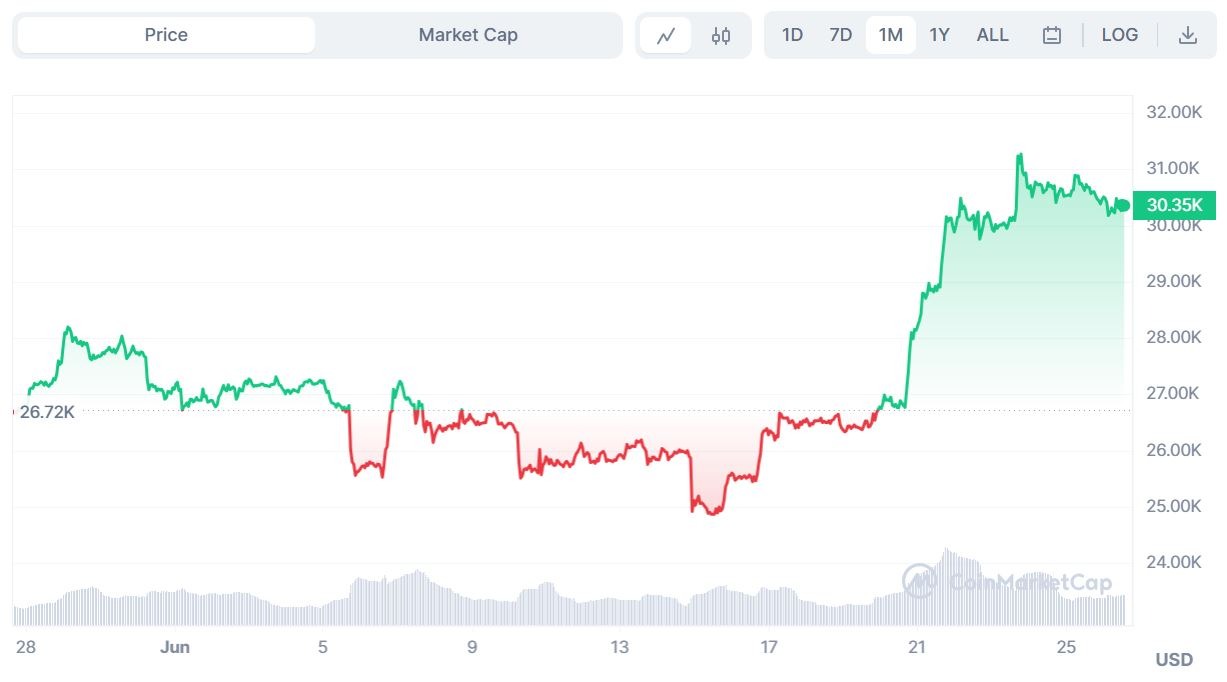This screenshot has width=1227, height=682.
Task: Click the current price endpoint dot
Action: pyautogui.click(x=1123, y=205)
